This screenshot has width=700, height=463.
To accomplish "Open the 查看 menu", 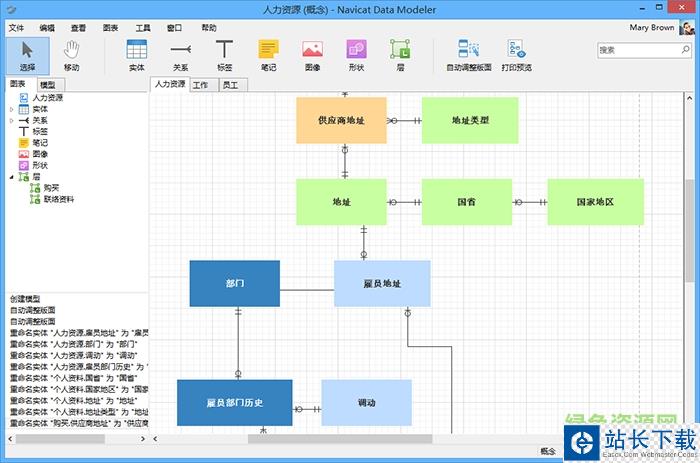I will point(78,28).
